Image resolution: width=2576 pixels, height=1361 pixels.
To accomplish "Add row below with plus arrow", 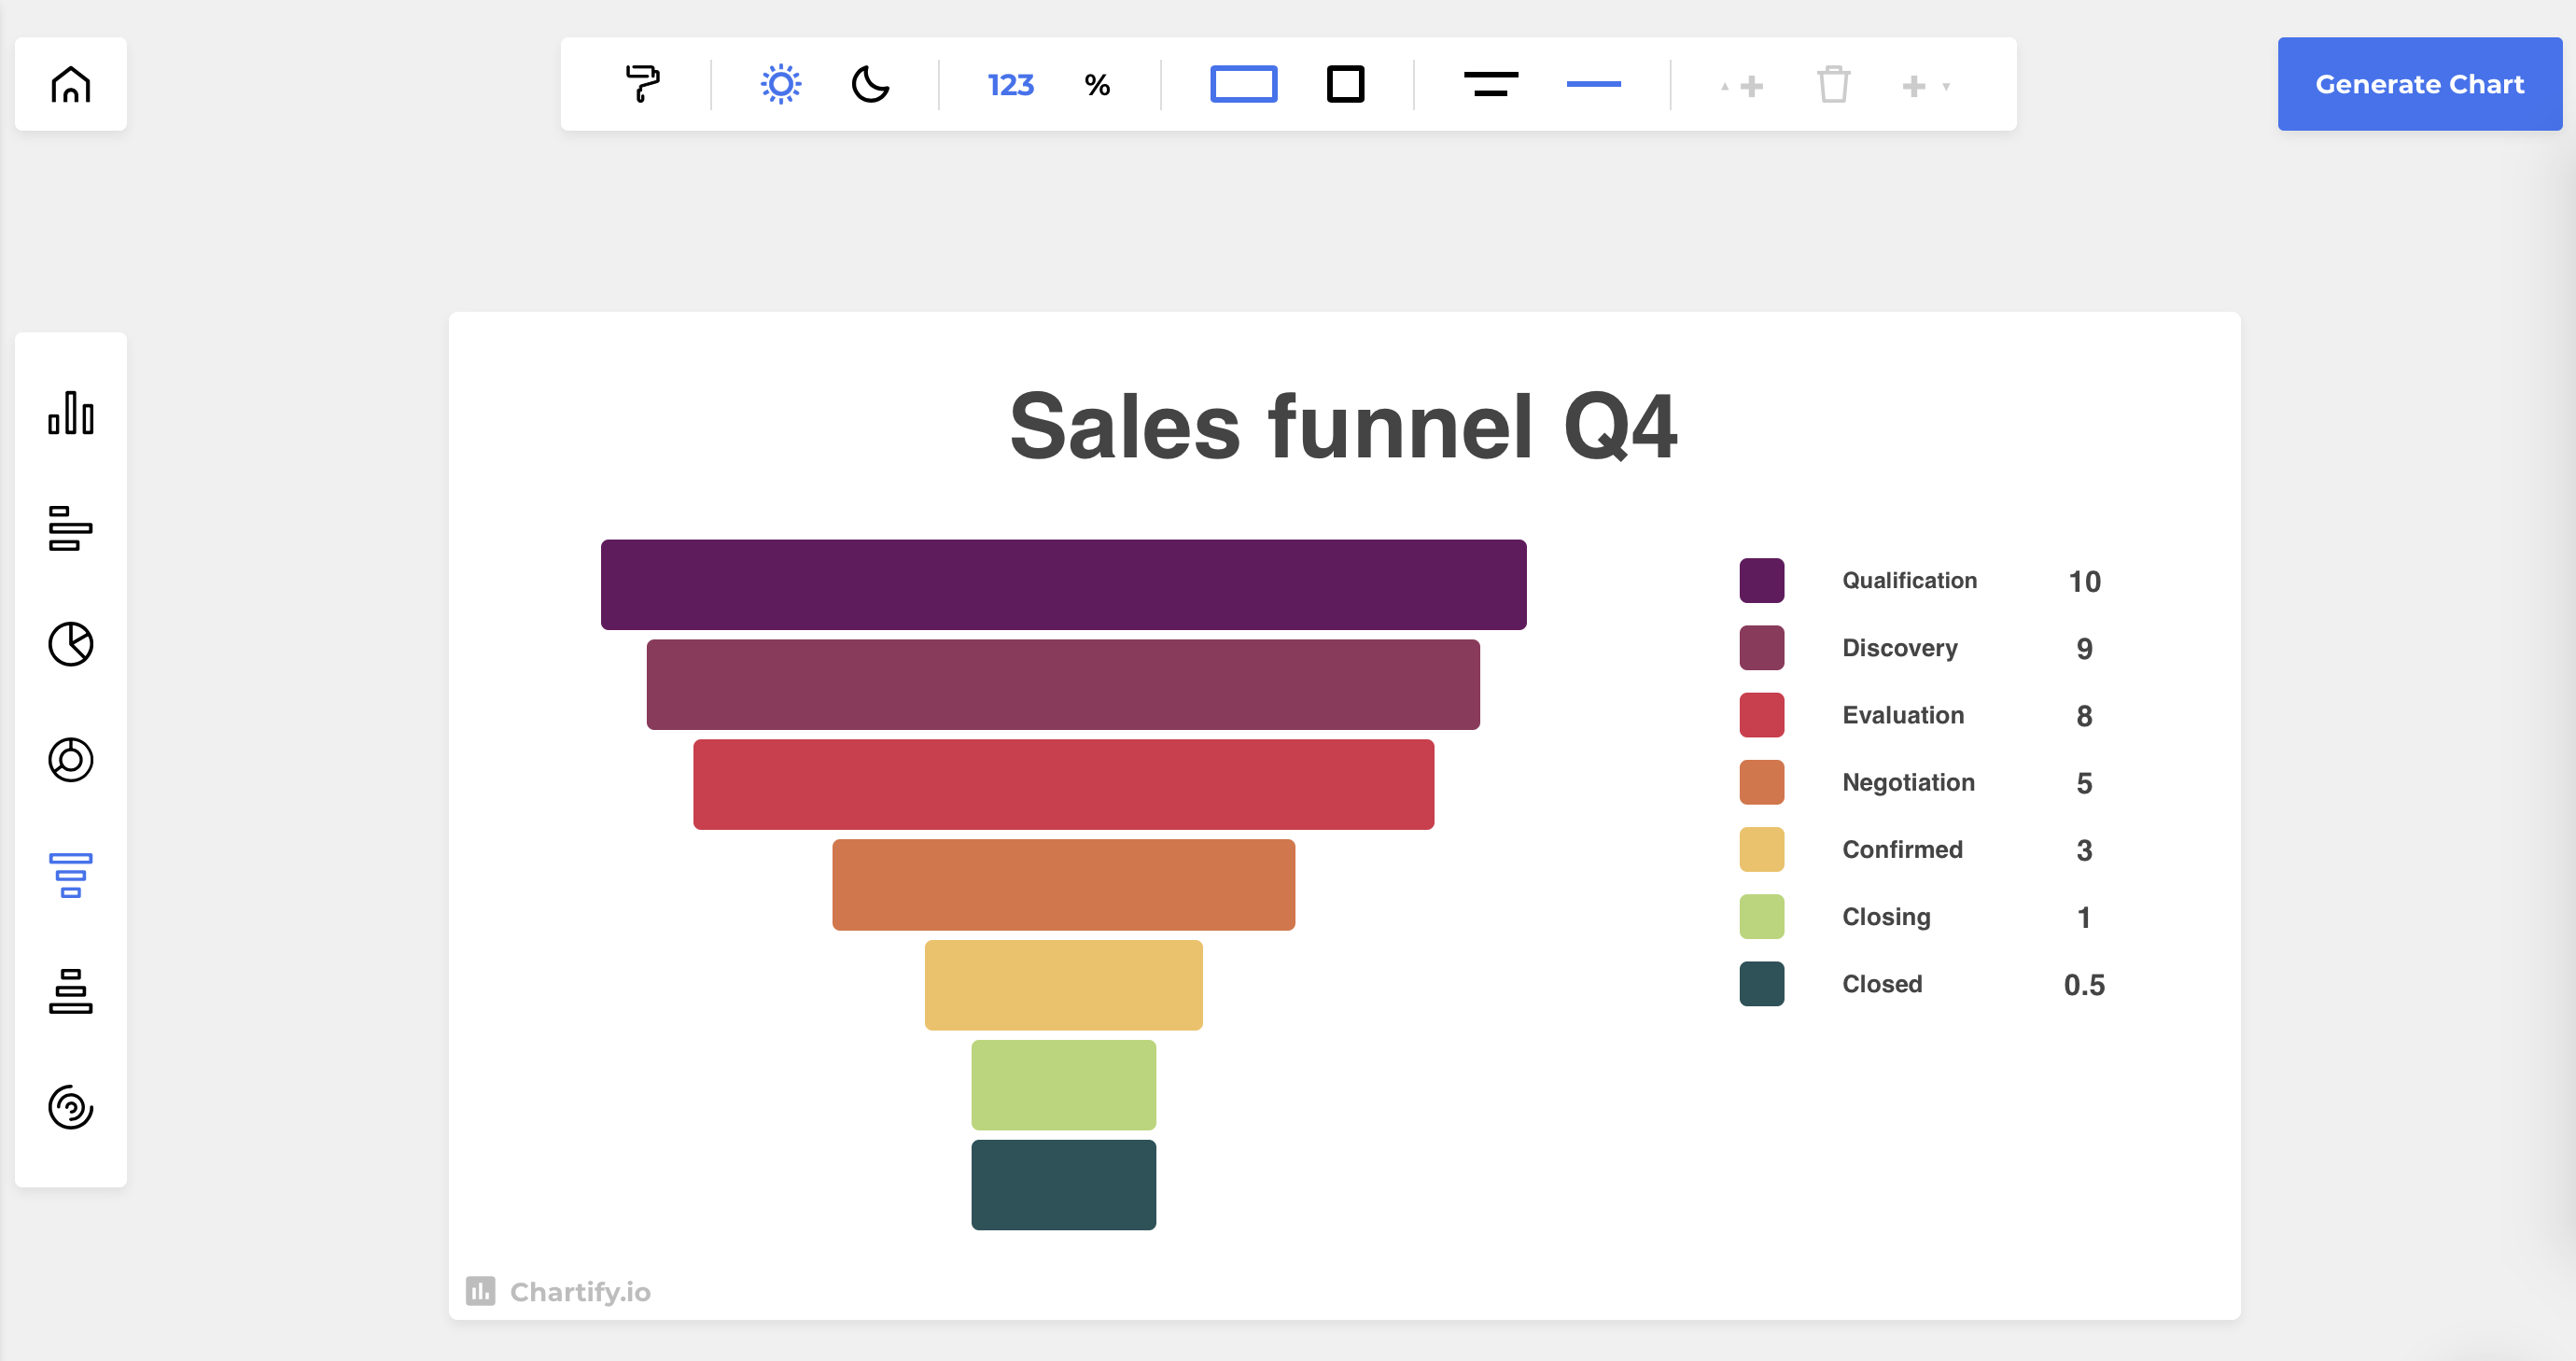I will click(x=1924, y=86).
